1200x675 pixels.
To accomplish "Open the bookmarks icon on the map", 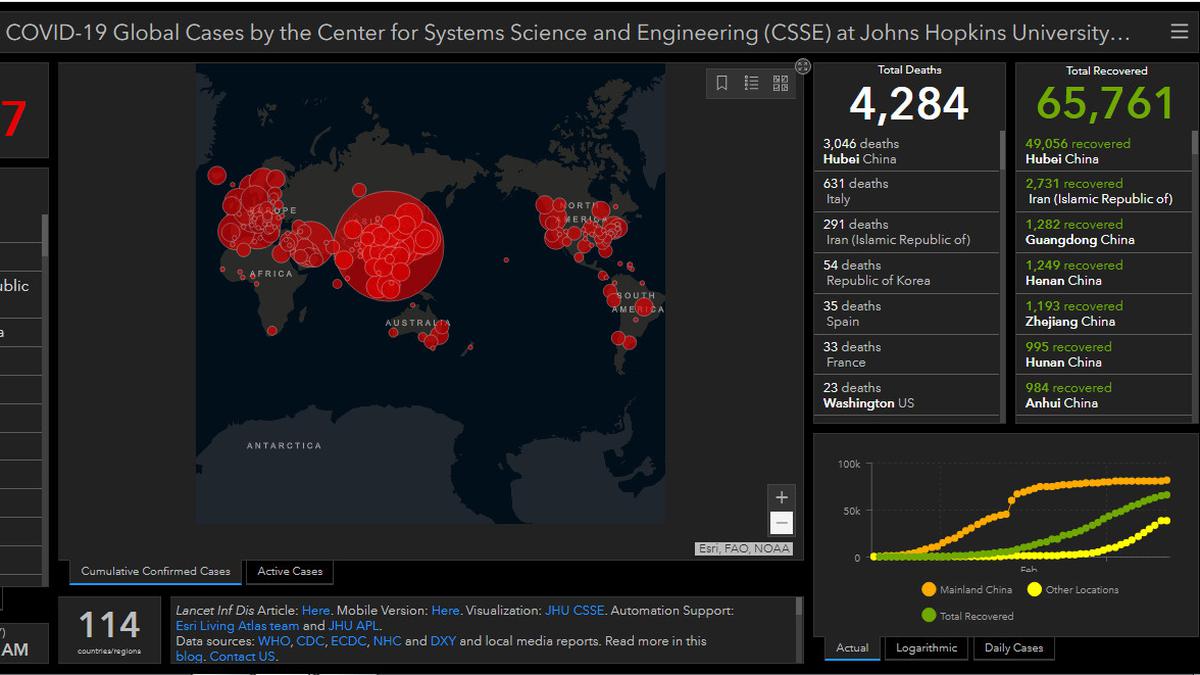I will pos(723,83).
